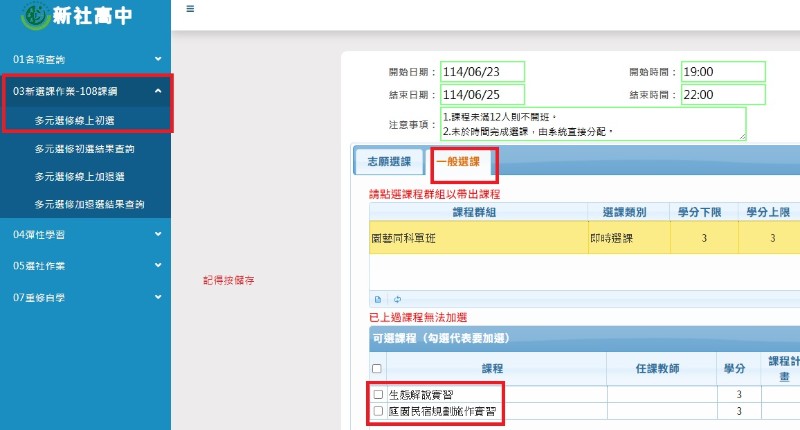
Task: Select the 一般選課 tab
Action: click(457, 162)
